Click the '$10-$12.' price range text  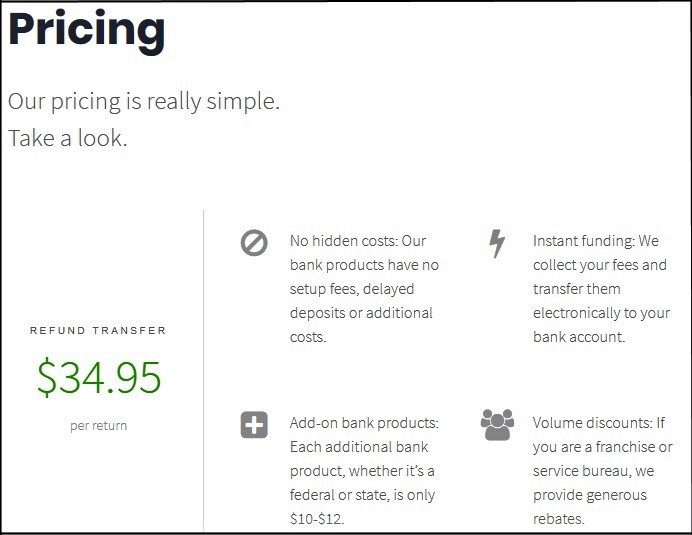[317, 519]
